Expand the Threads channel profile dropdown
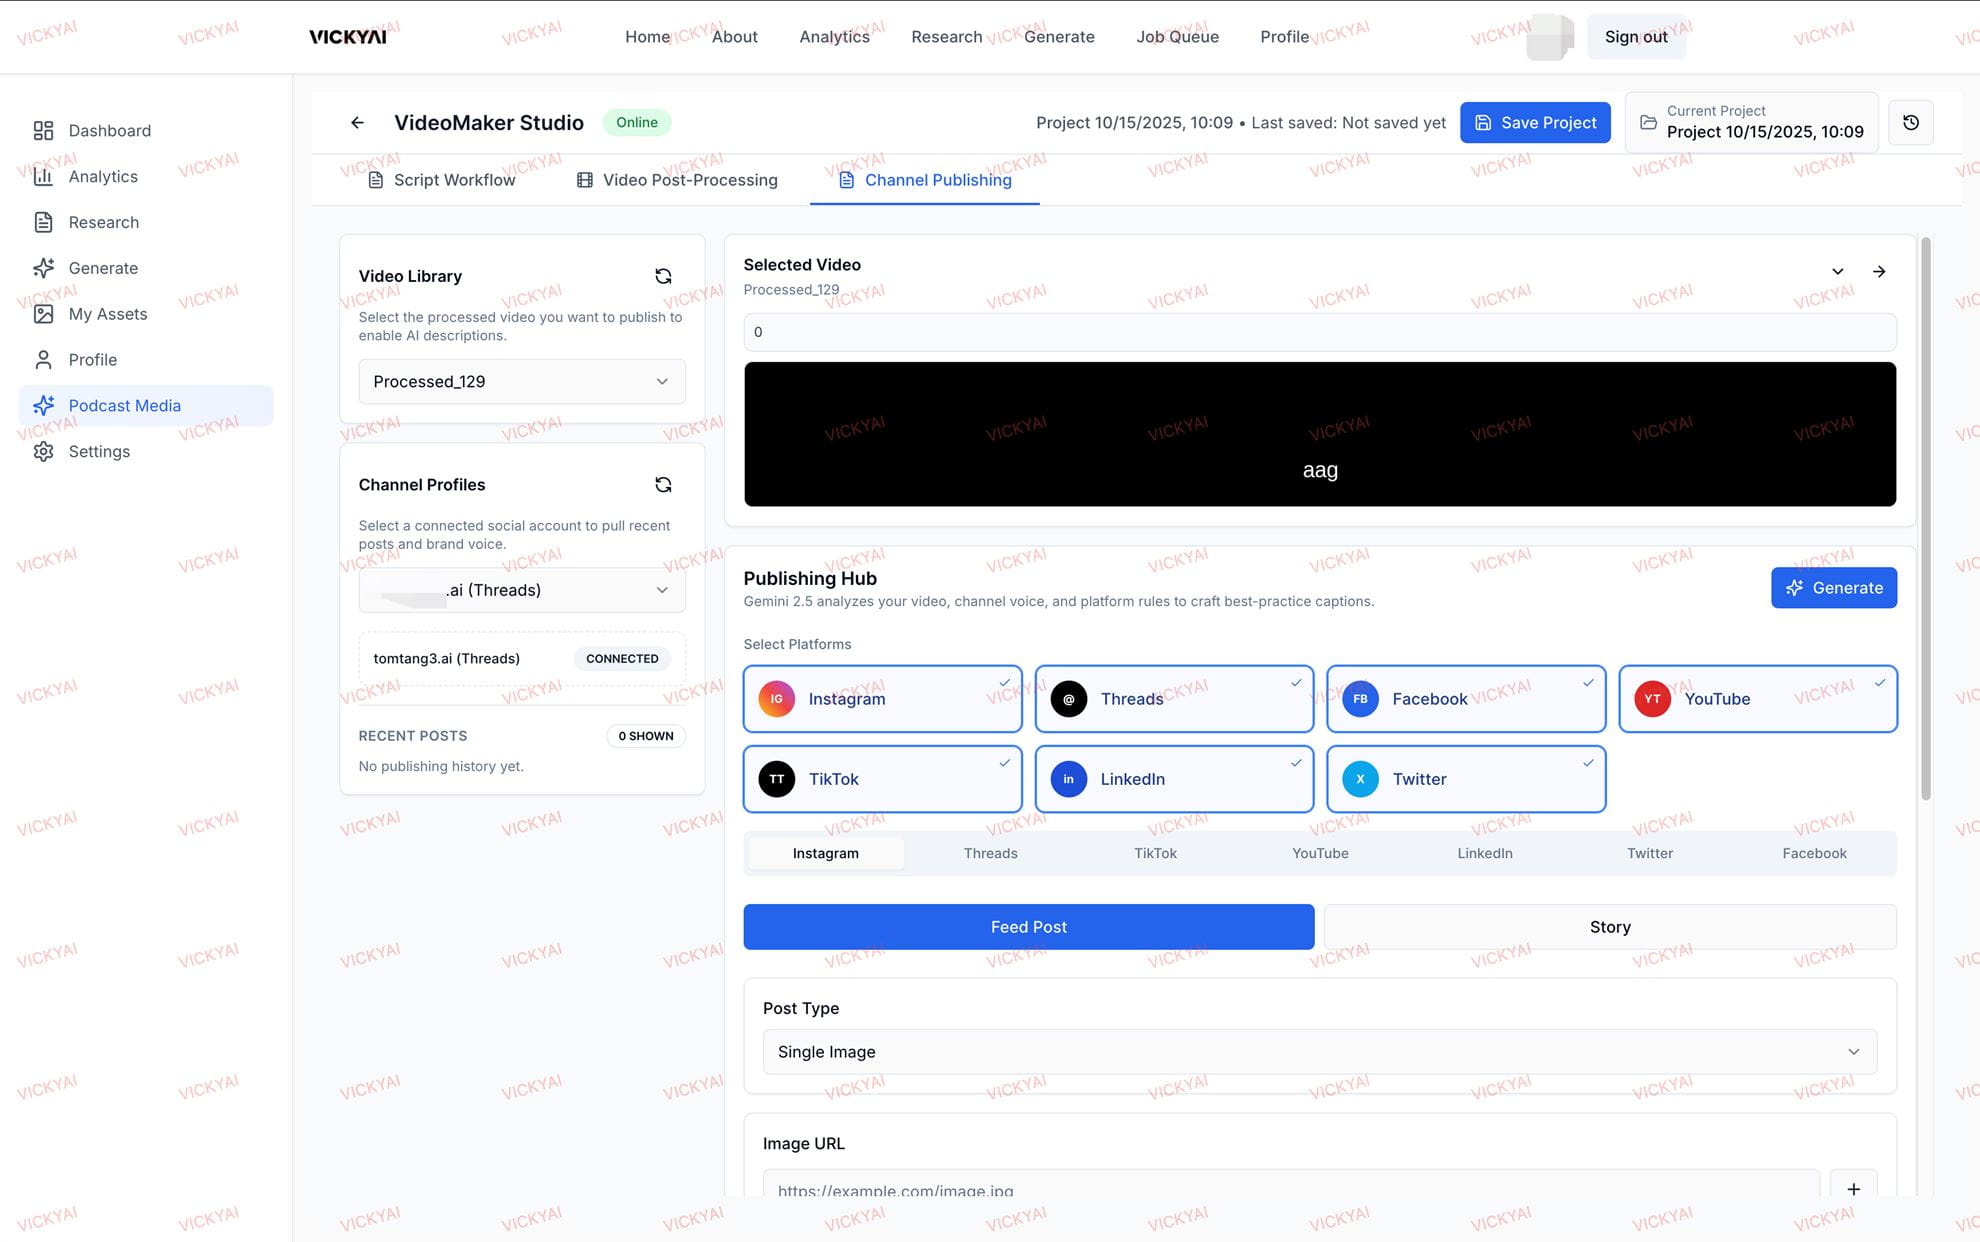 click(521, 590)
